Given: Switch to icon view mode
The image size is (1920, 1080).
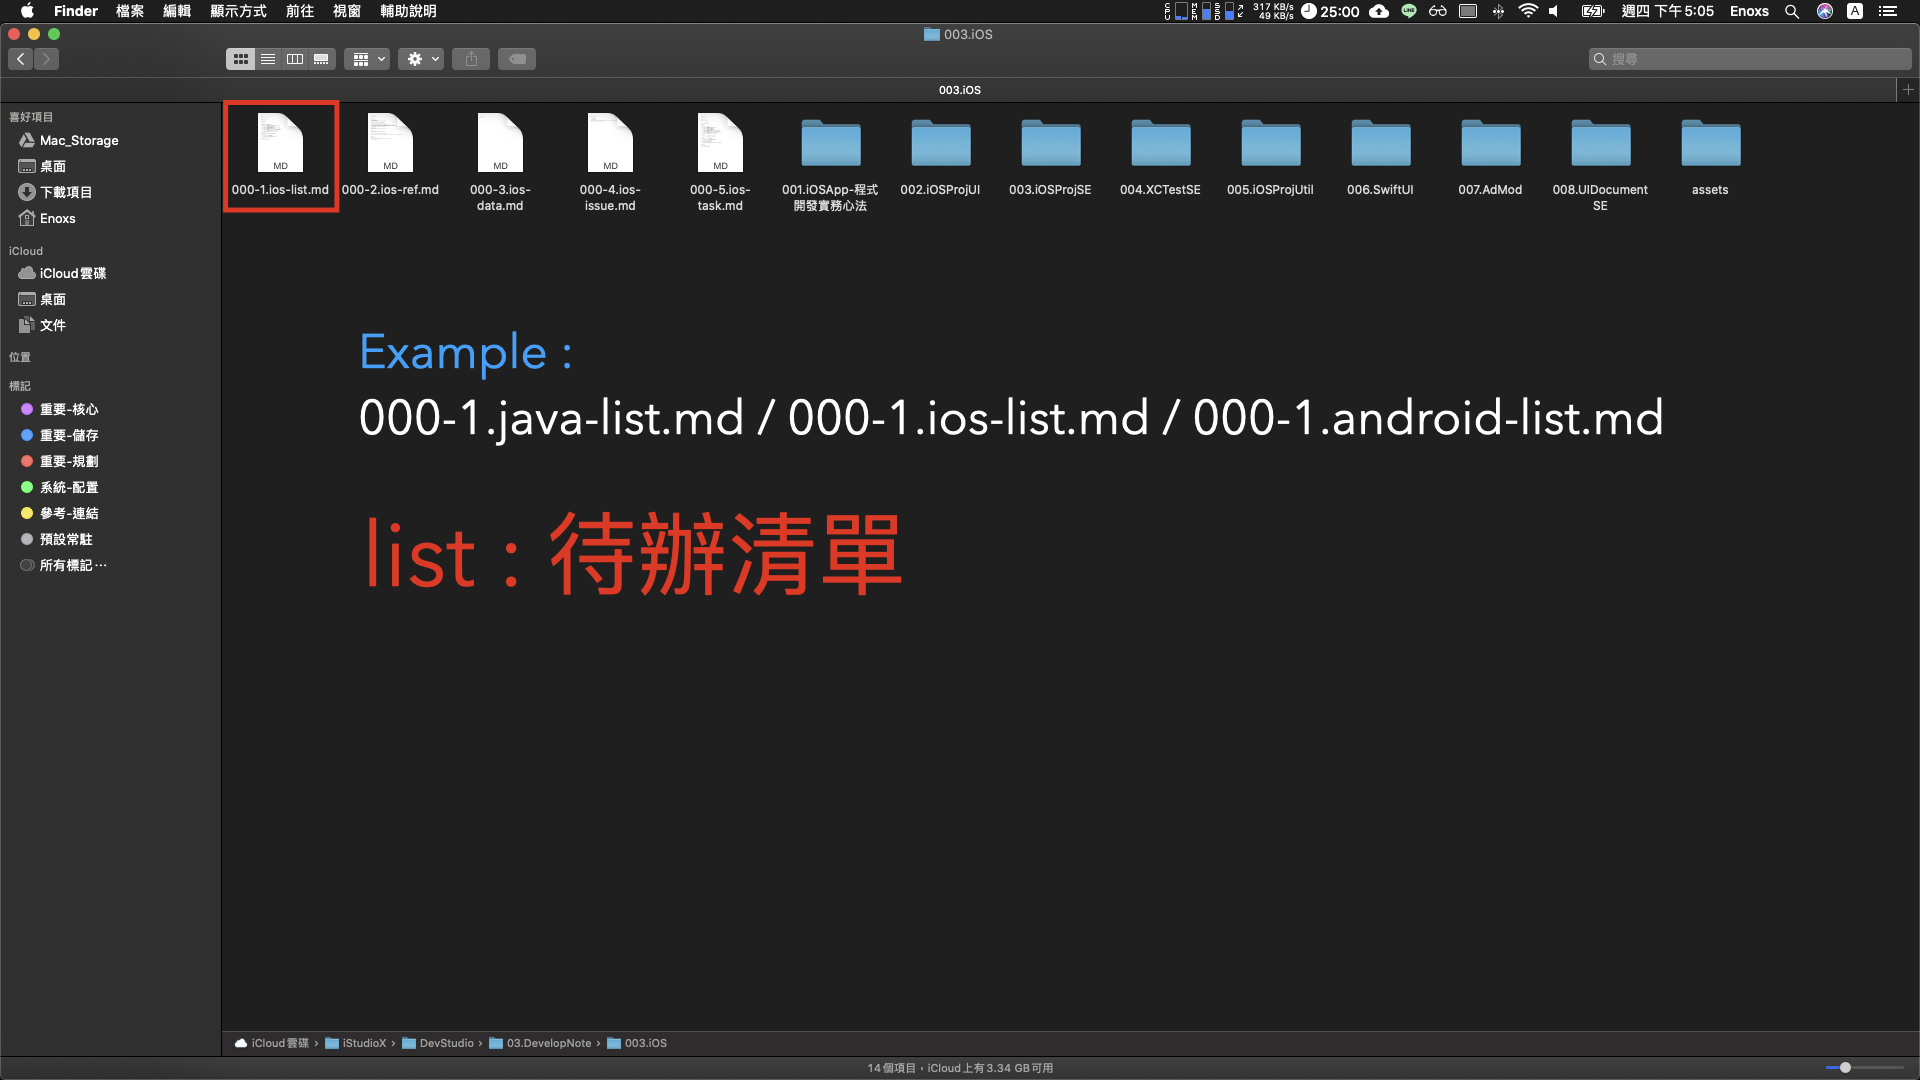Looking at the screenshot, I should (x=240, y=59).
